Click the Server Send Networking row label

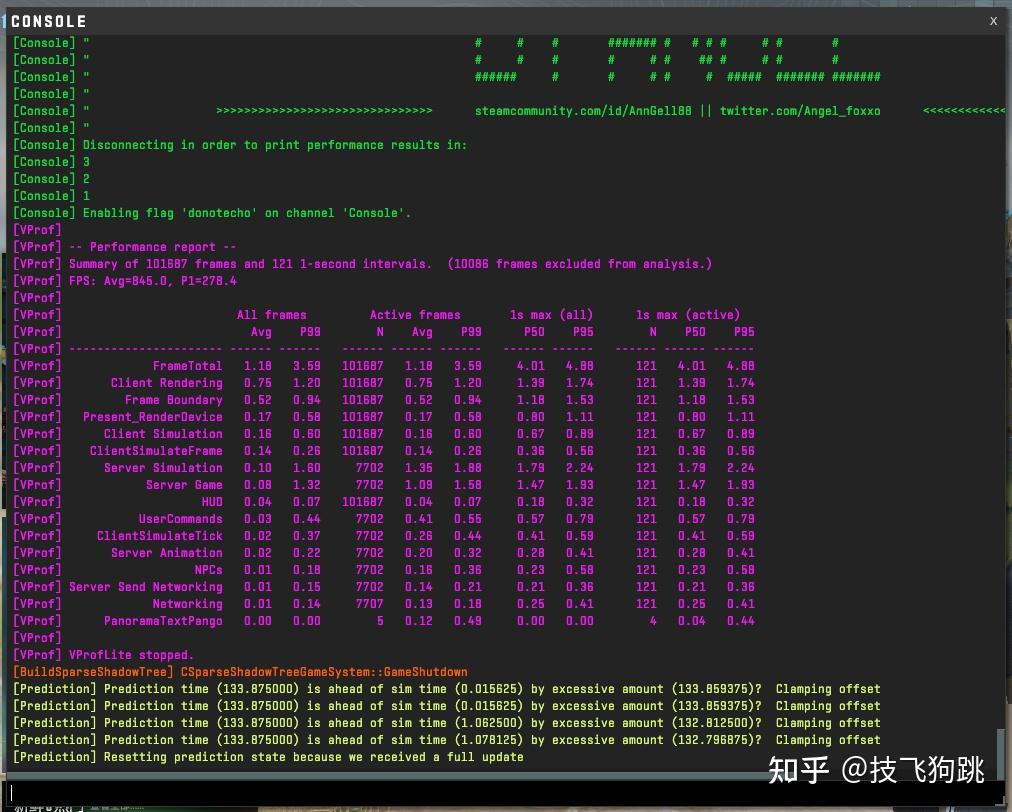[x=146, y=587]
